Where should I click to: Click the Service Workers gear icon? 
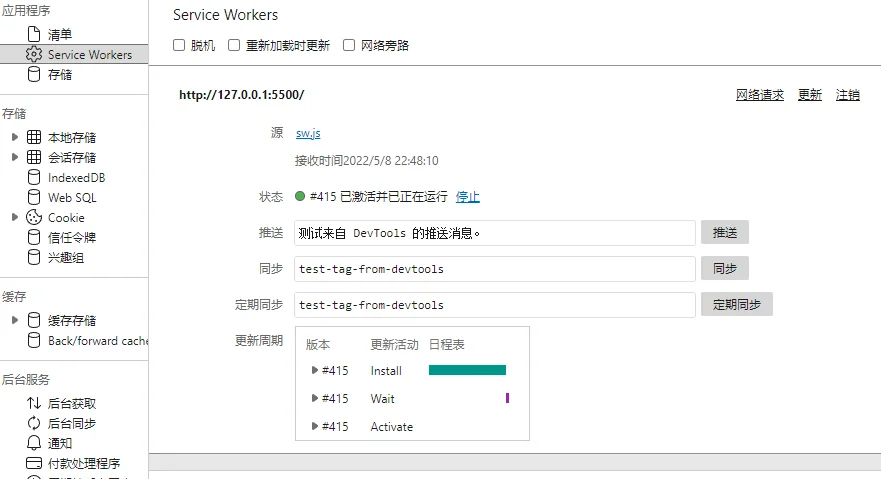click(34, 54)
